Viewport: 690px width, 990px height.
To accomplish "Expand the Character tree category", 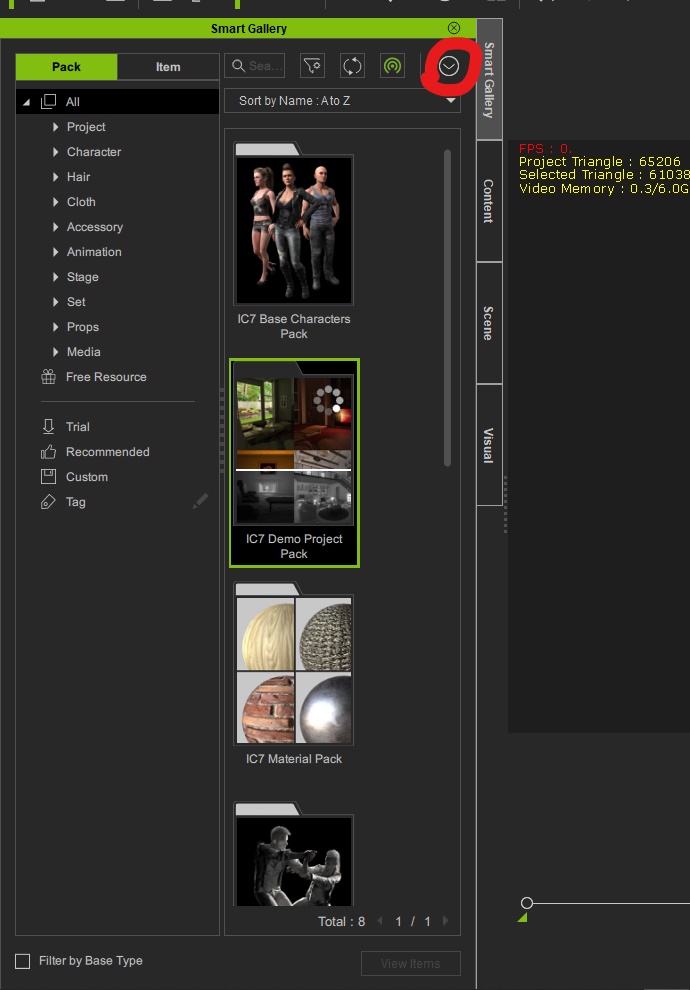I will coord(56,152).
